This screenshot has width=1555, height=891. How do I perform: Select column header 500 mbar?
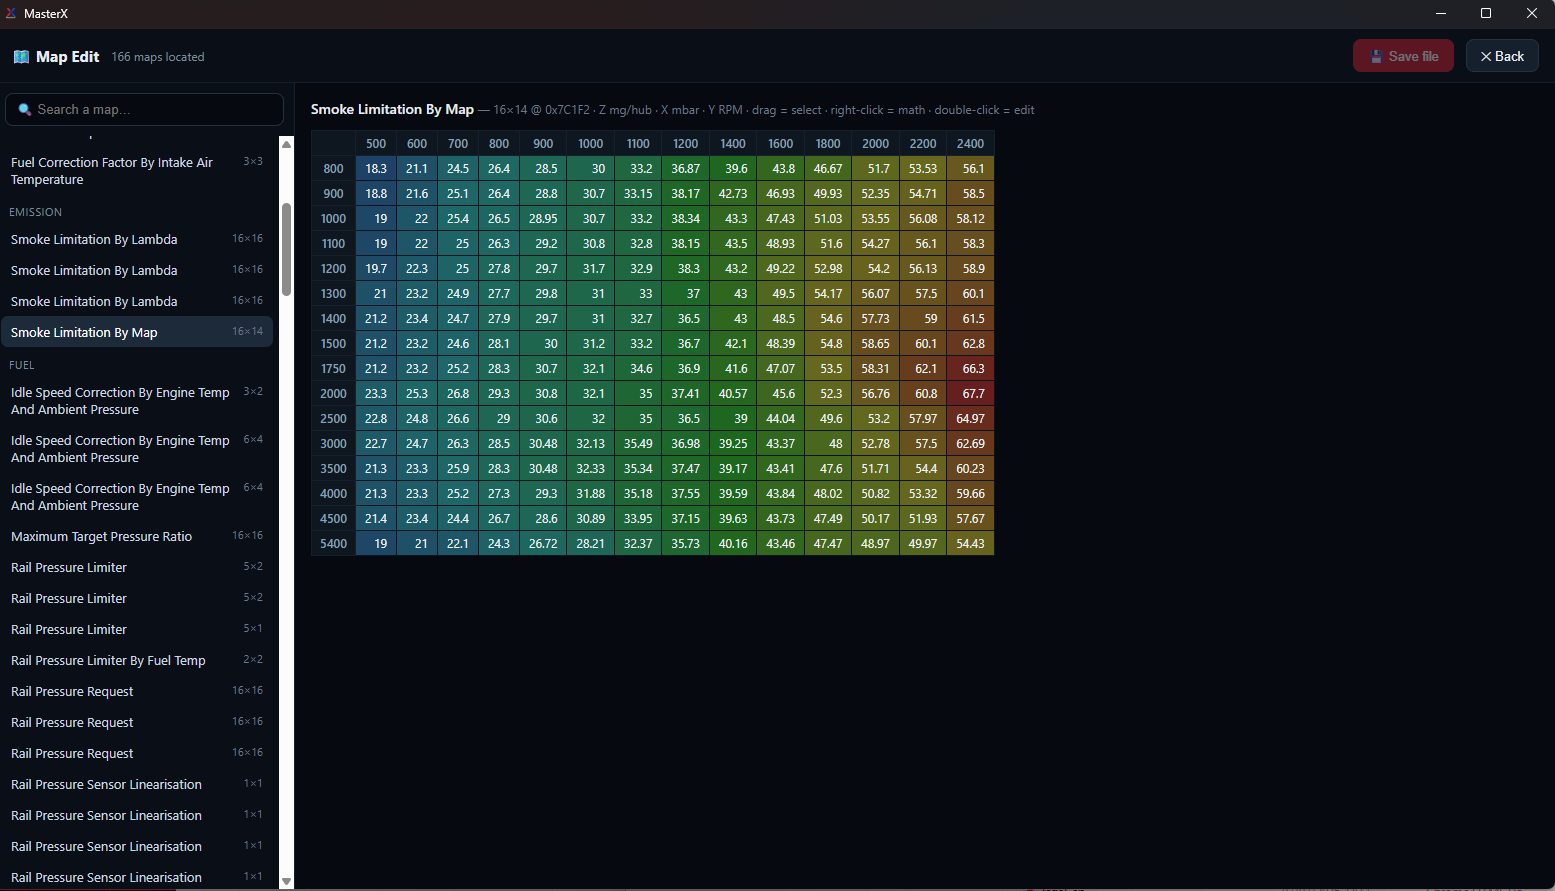pyautogui.click(x=376, y=144)
